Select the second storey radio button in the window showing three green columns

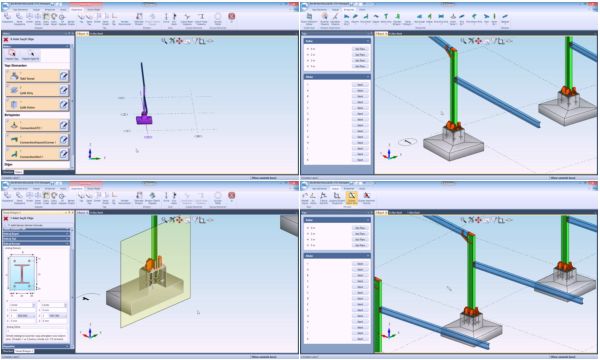(x=308, y=233)
